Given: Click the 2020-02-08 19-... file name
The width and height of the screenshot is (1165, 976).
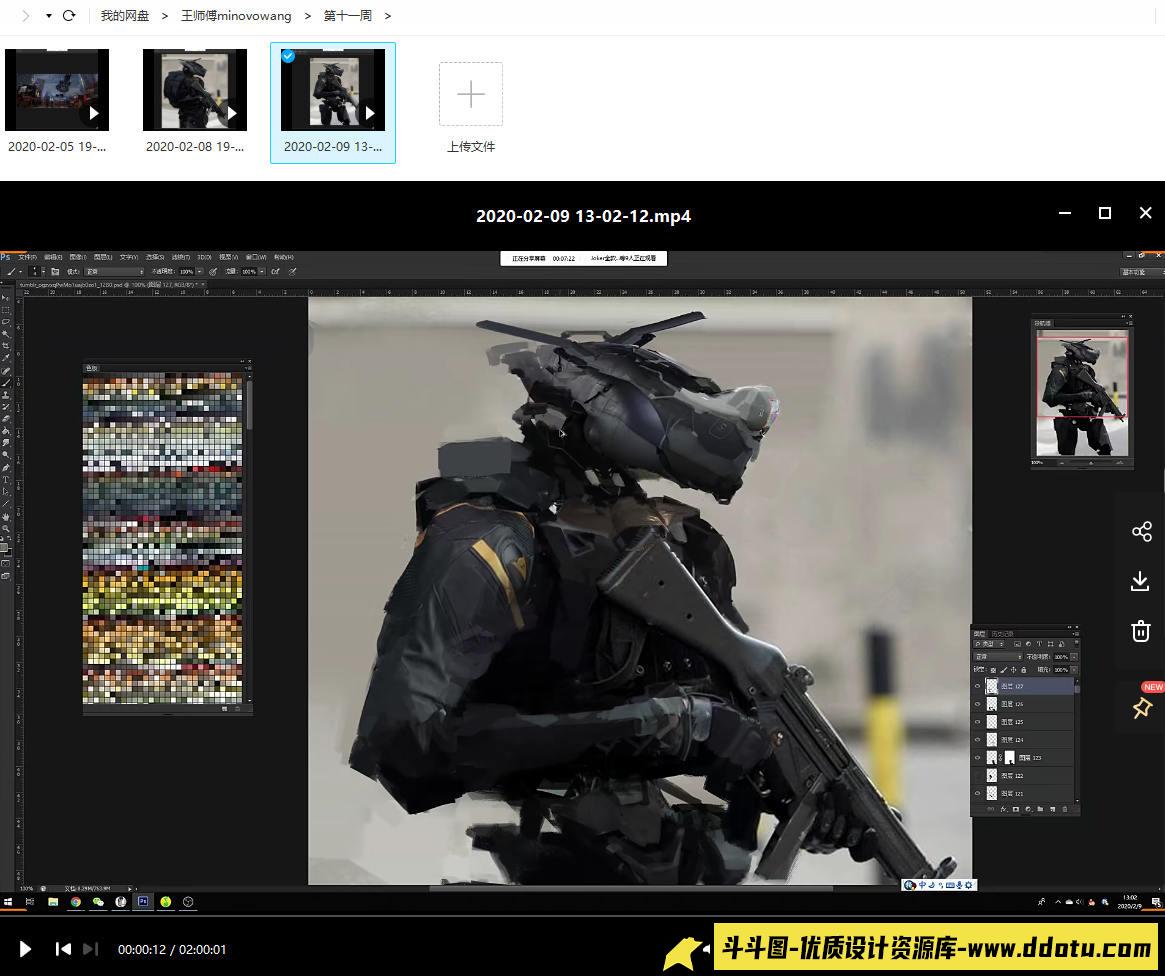Looking at the screenshot, I should [195, 146].
